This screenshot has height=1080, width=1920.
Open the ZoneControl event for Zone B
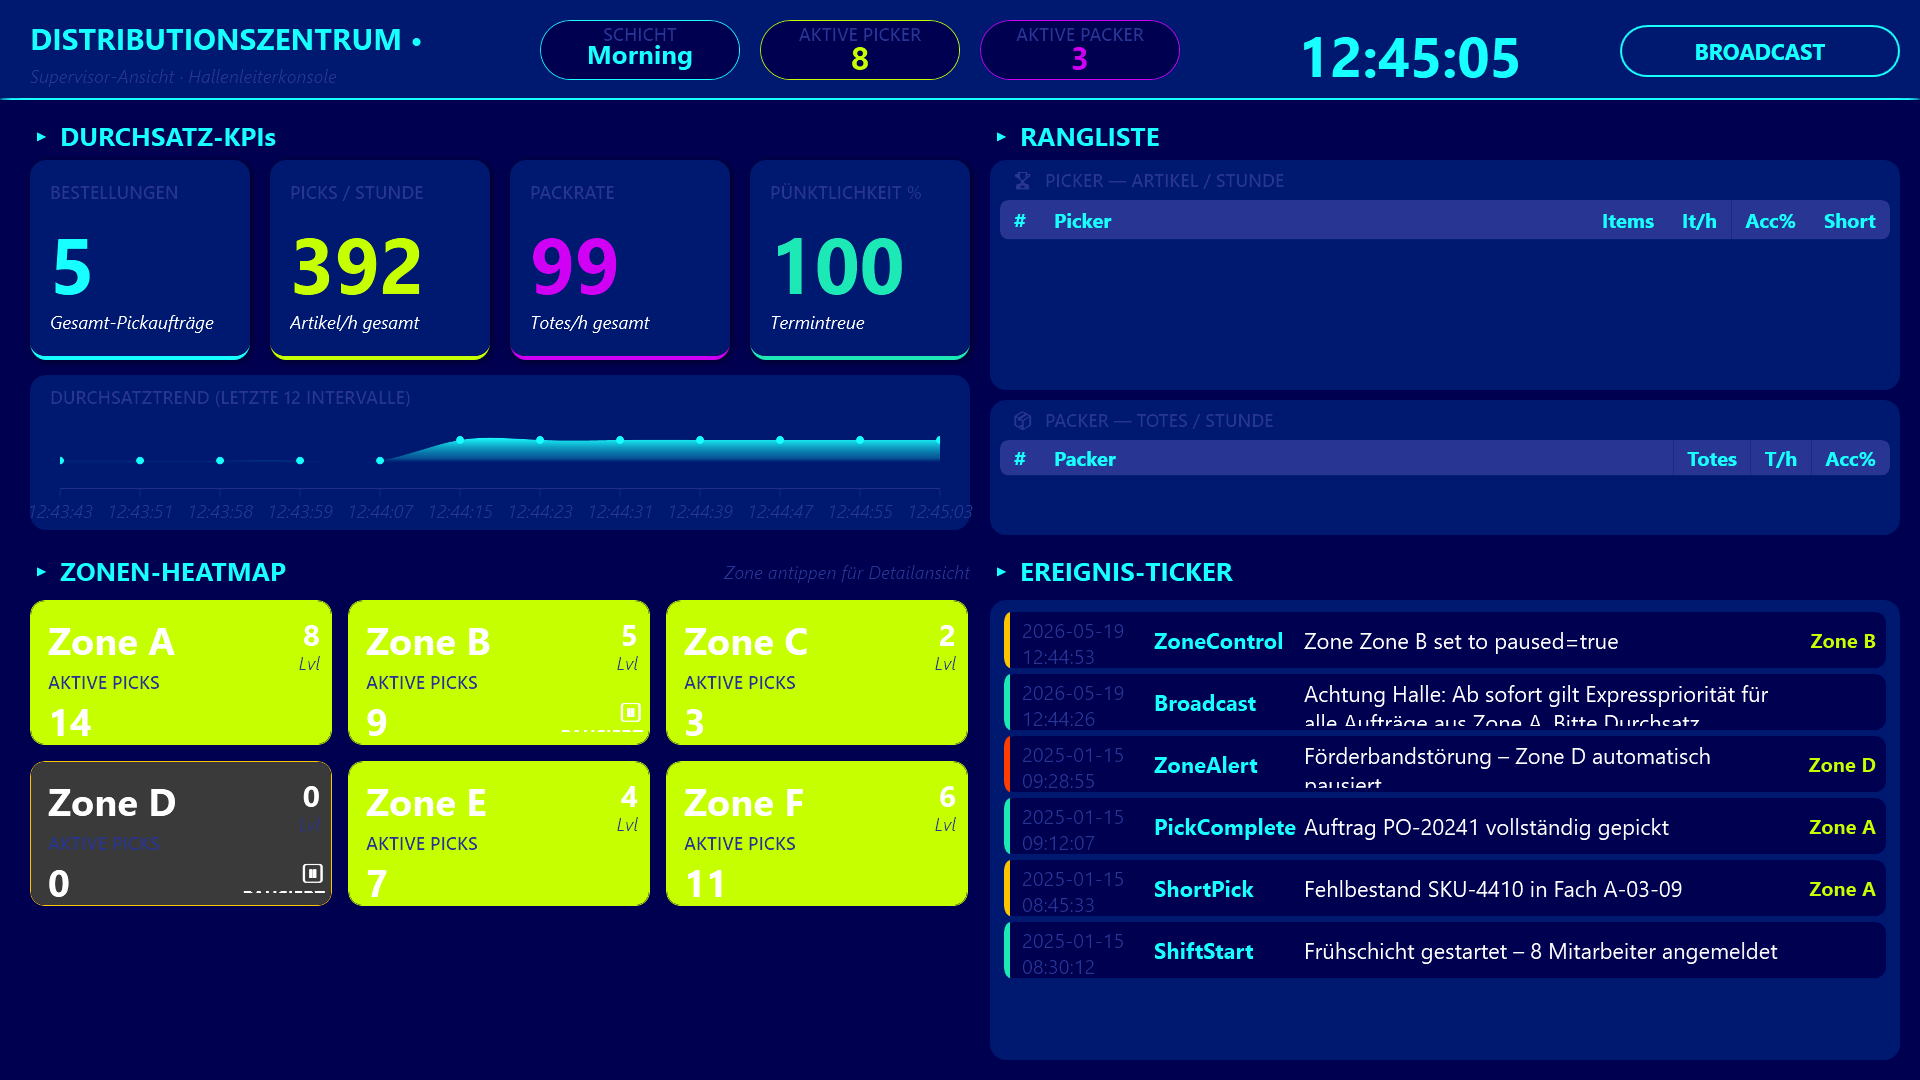pyautogui.click(x=1445, y=641)
